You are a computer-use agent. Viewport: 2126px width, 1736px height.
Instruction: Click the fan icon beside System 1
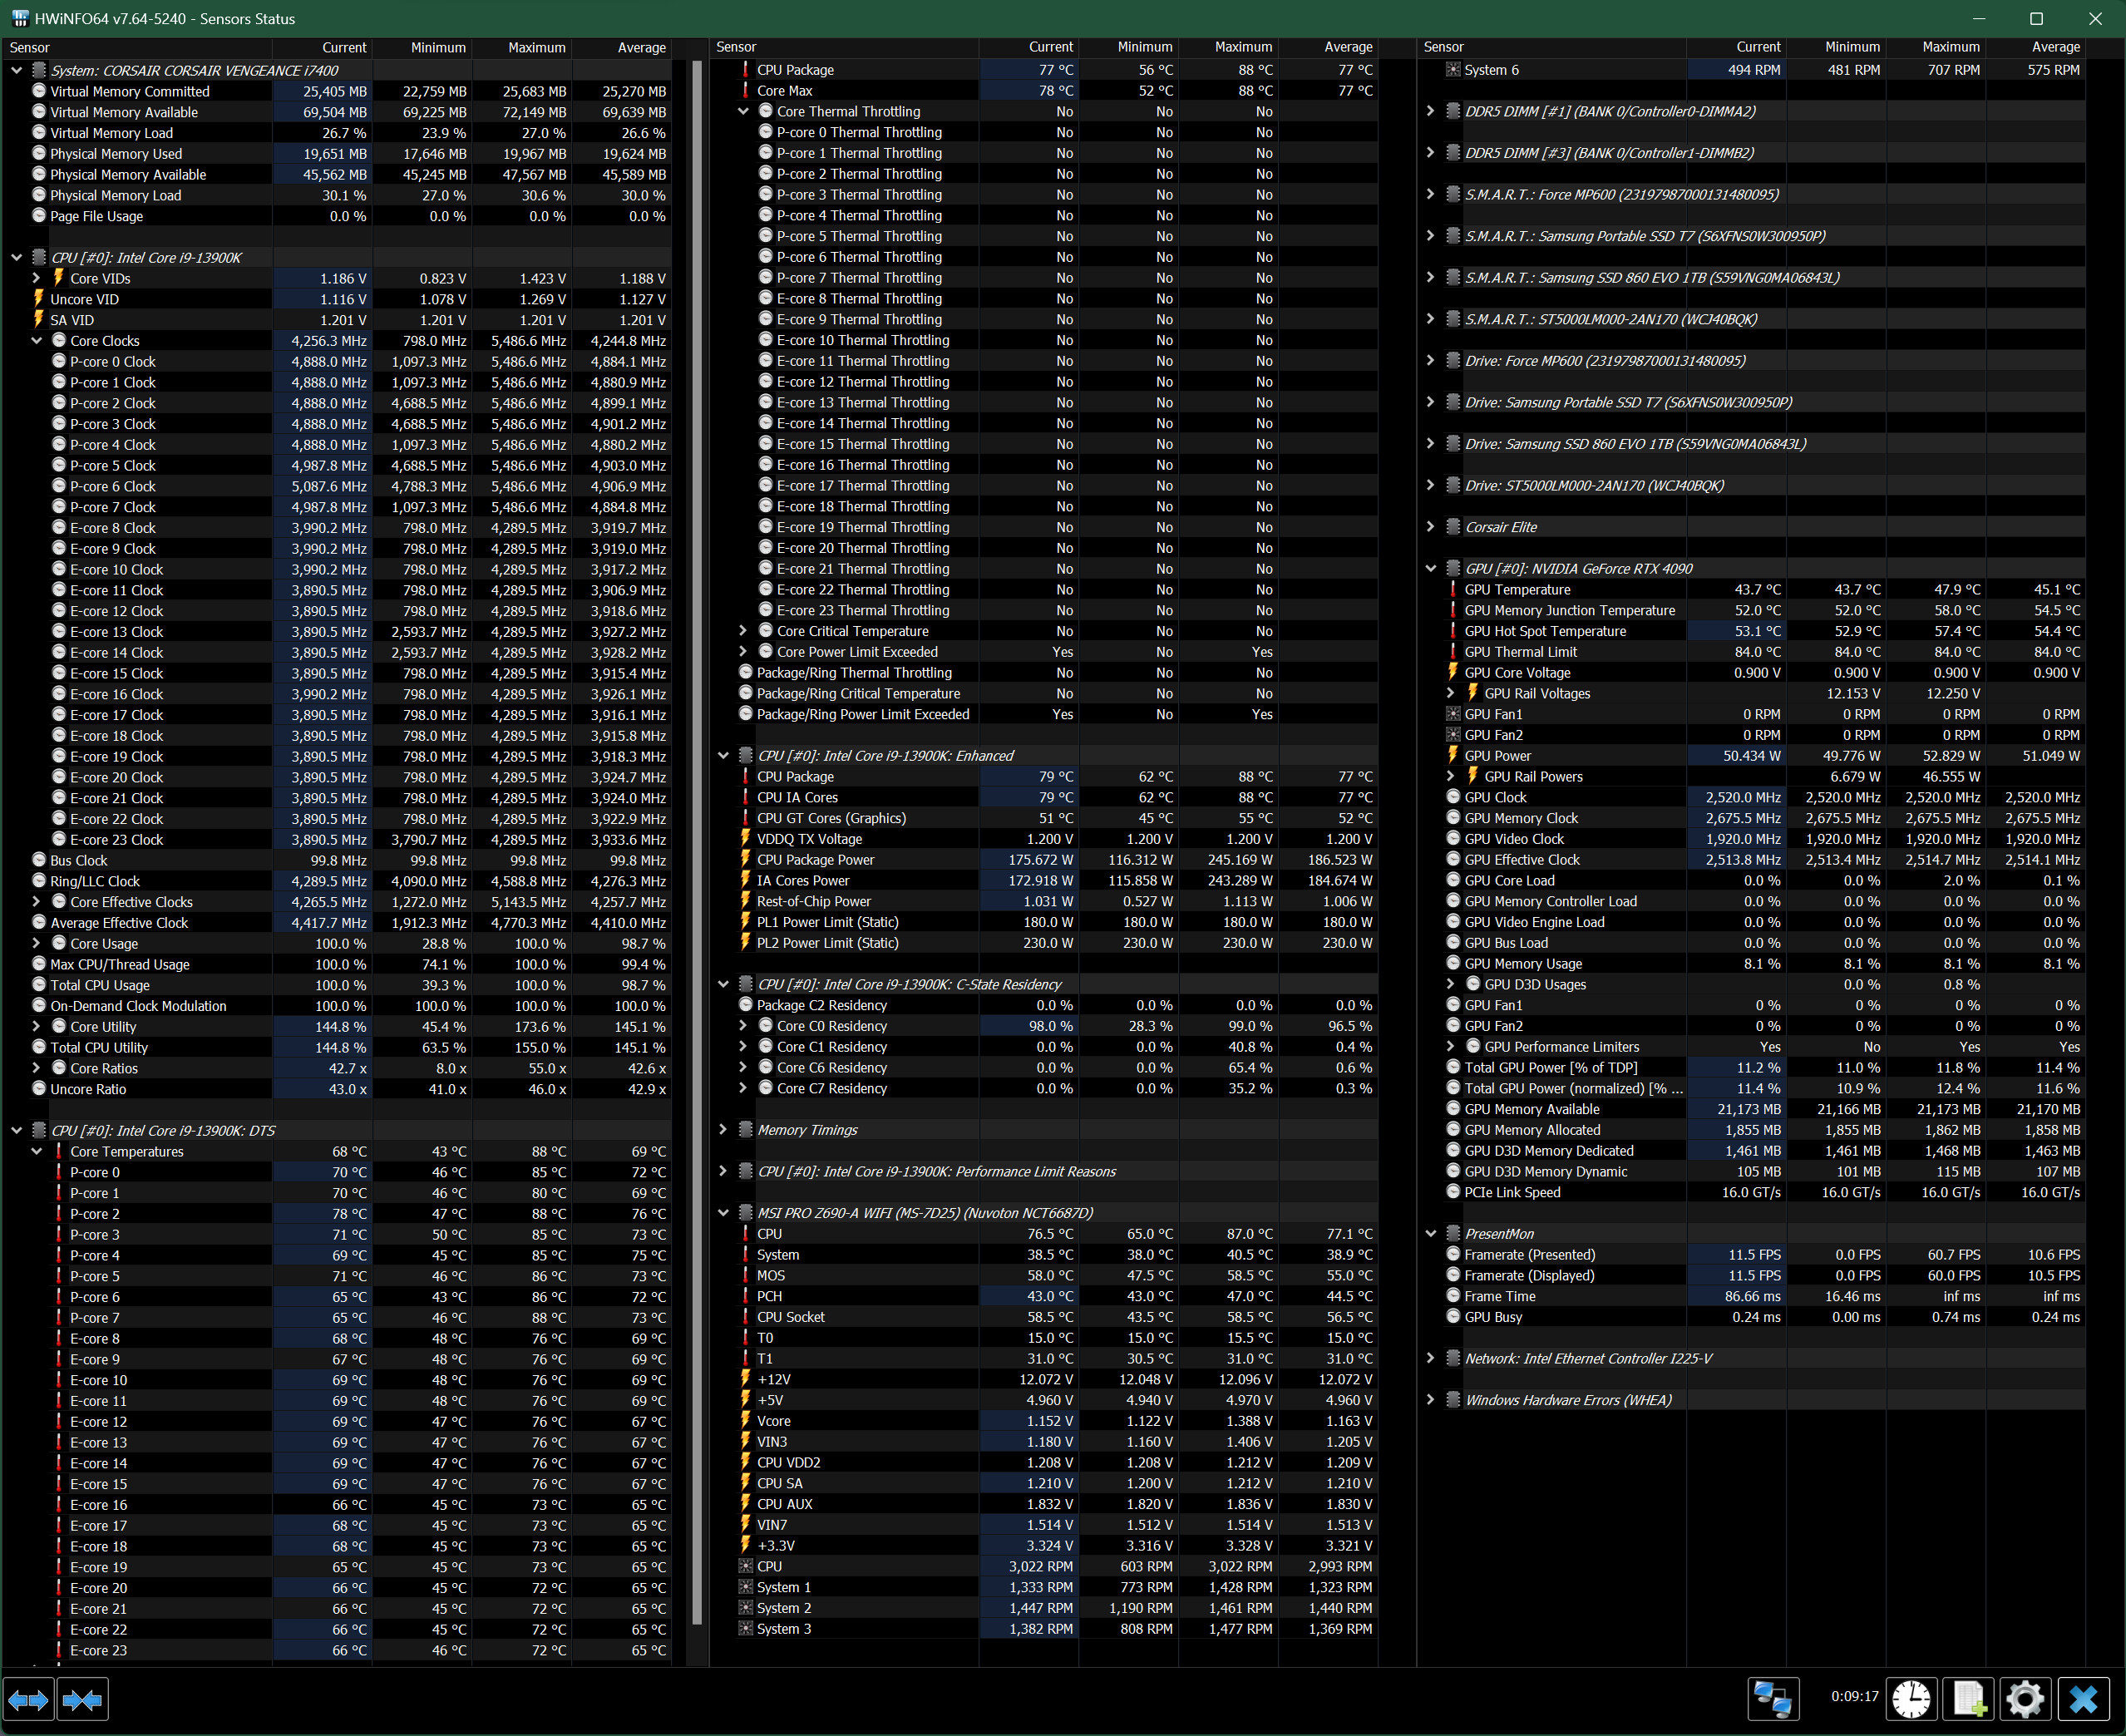tap(745, 1587)
